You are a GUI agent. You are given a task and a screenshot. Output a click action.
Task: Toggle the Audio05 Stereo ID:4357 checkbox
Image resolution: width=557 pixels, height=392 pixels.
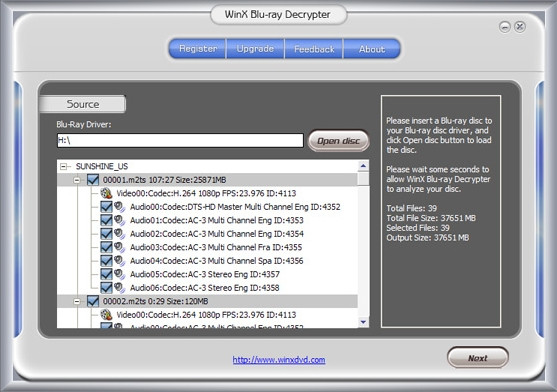(x=106, y=274)
